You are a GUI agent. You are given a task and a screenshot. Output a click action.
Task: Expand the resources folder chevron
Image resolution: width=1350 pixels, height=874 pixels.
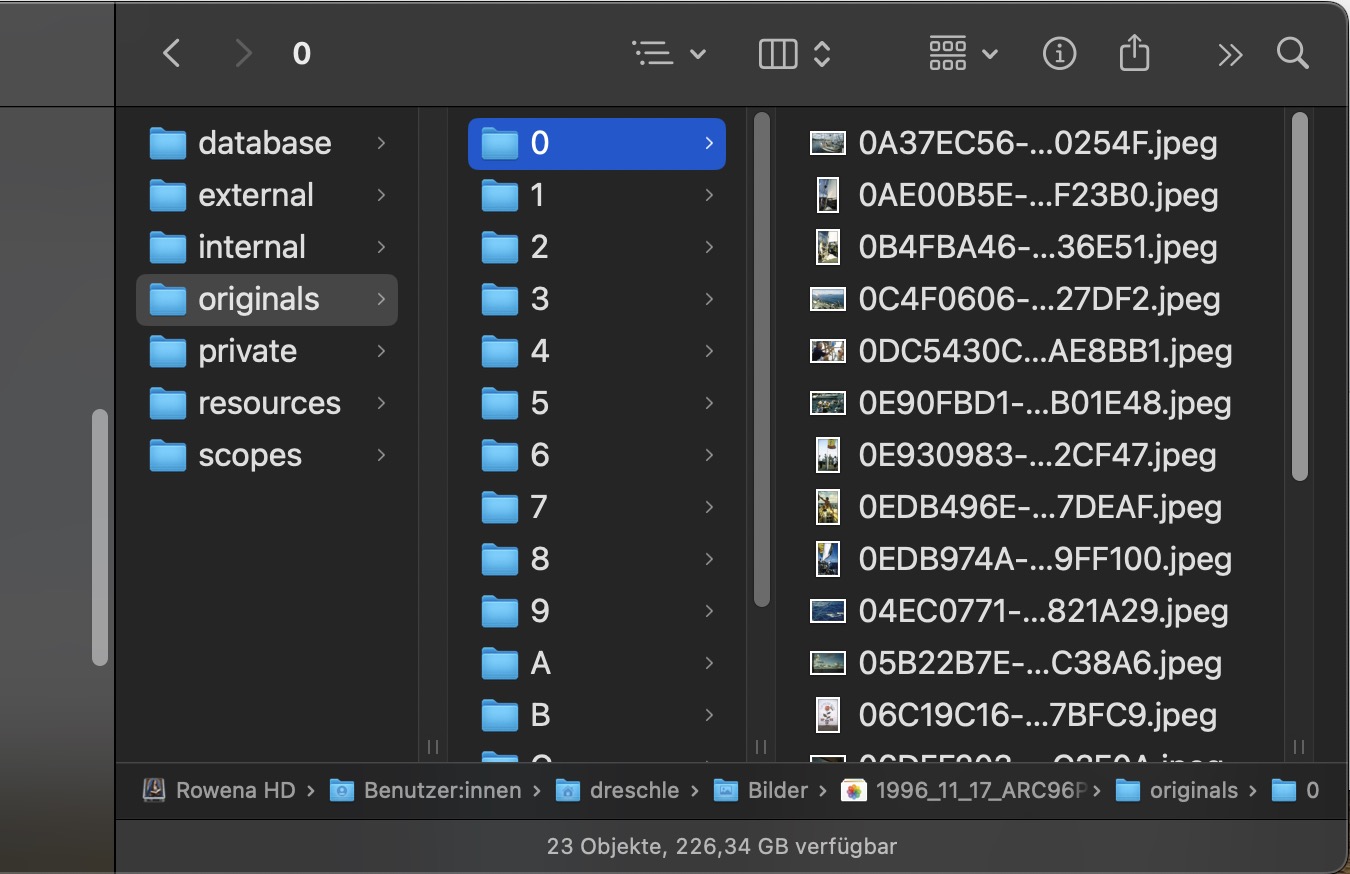pyautogui.click(x=381, y=403)
